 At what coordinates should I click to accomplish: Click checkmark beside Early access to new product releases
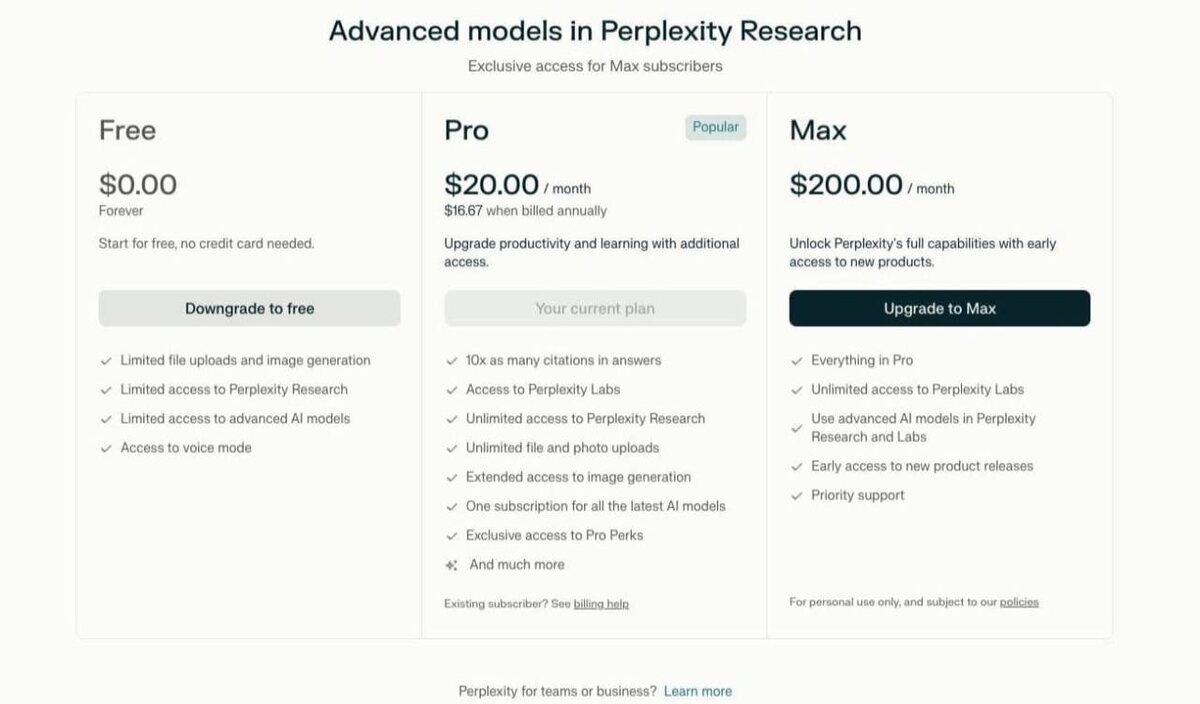click(796, 467)
